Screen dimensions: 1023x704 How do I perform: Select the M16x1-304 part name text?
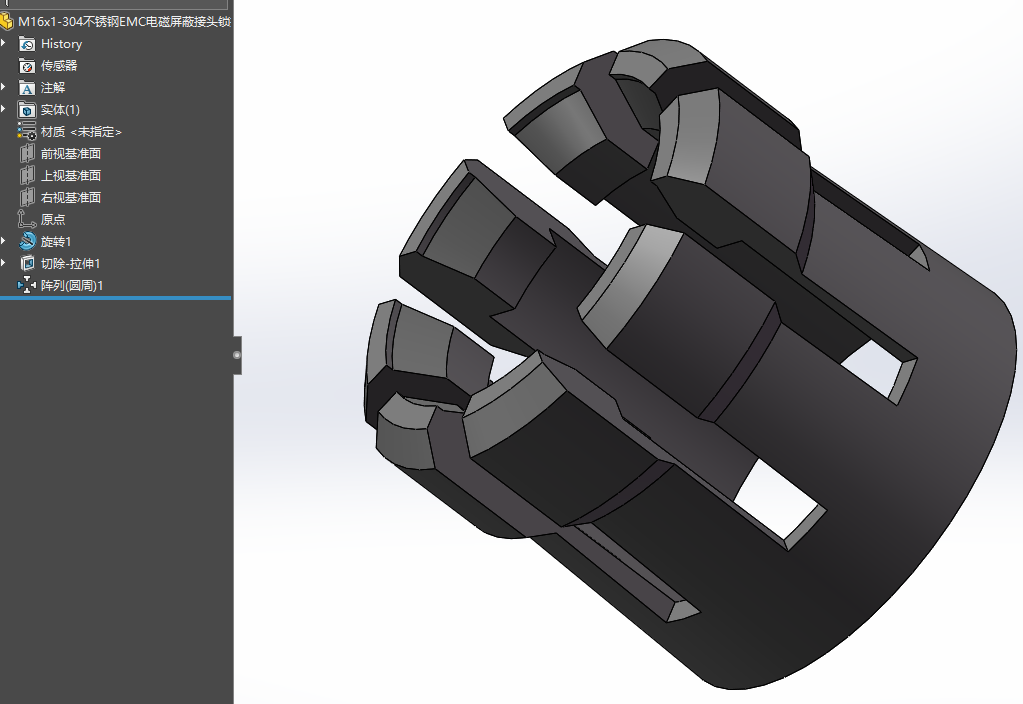[125, 22]
